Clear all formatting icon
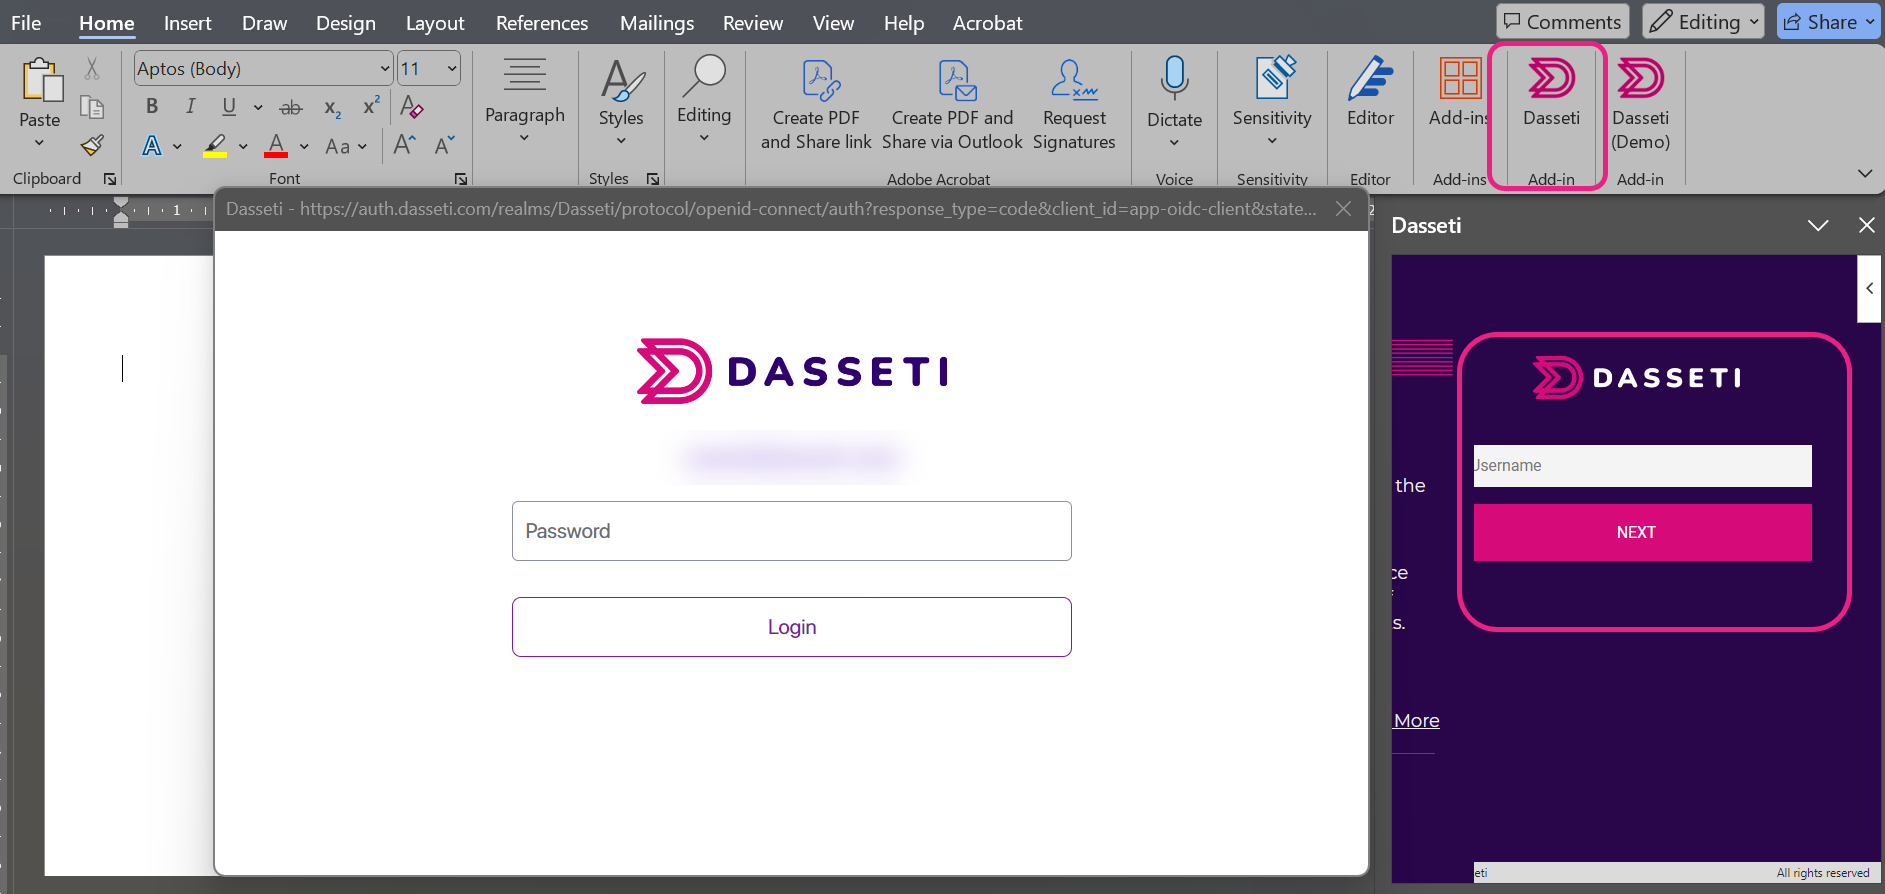1885x894 pixels. tap(411, 106)
